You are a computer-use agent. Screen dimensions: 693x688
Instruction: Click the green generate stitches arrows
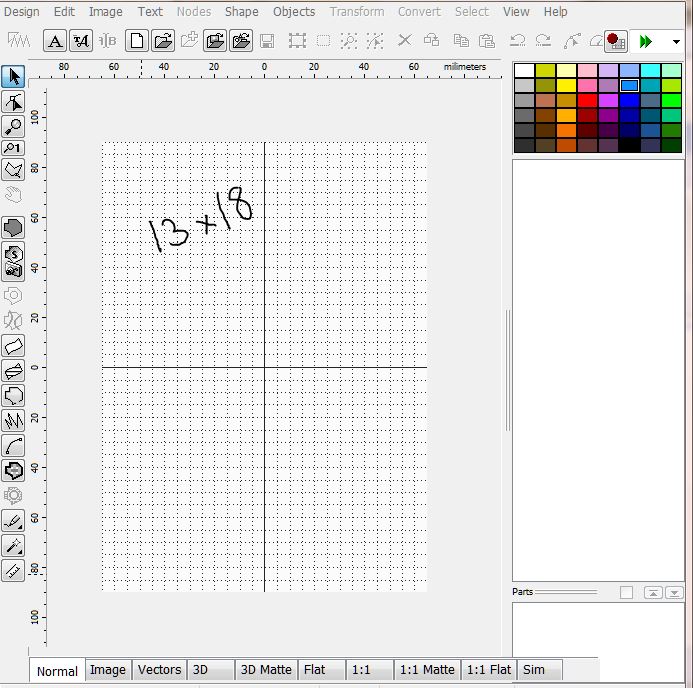point(646,41)
